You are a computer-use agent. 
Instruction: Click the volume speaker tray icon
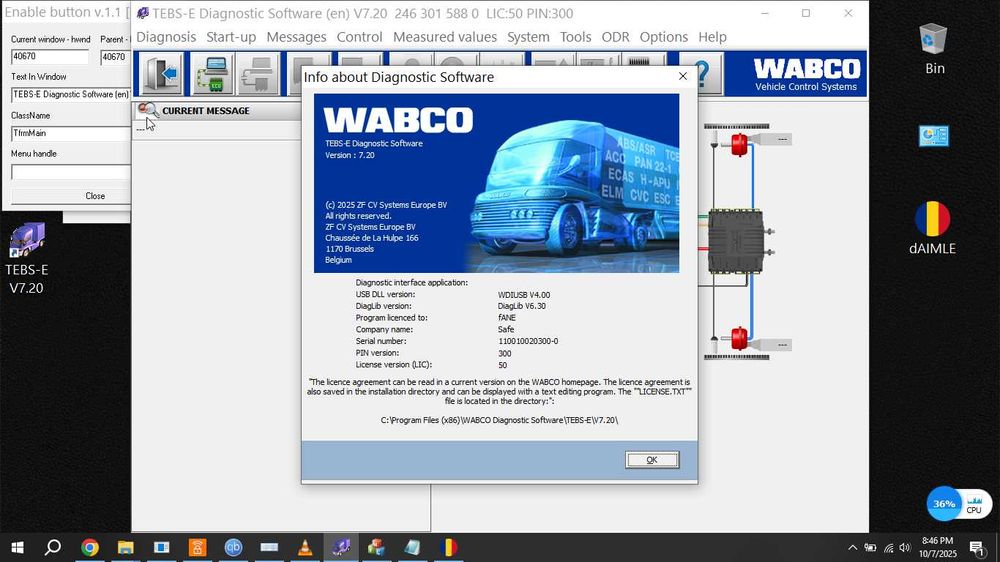click(x=905, y=547)
